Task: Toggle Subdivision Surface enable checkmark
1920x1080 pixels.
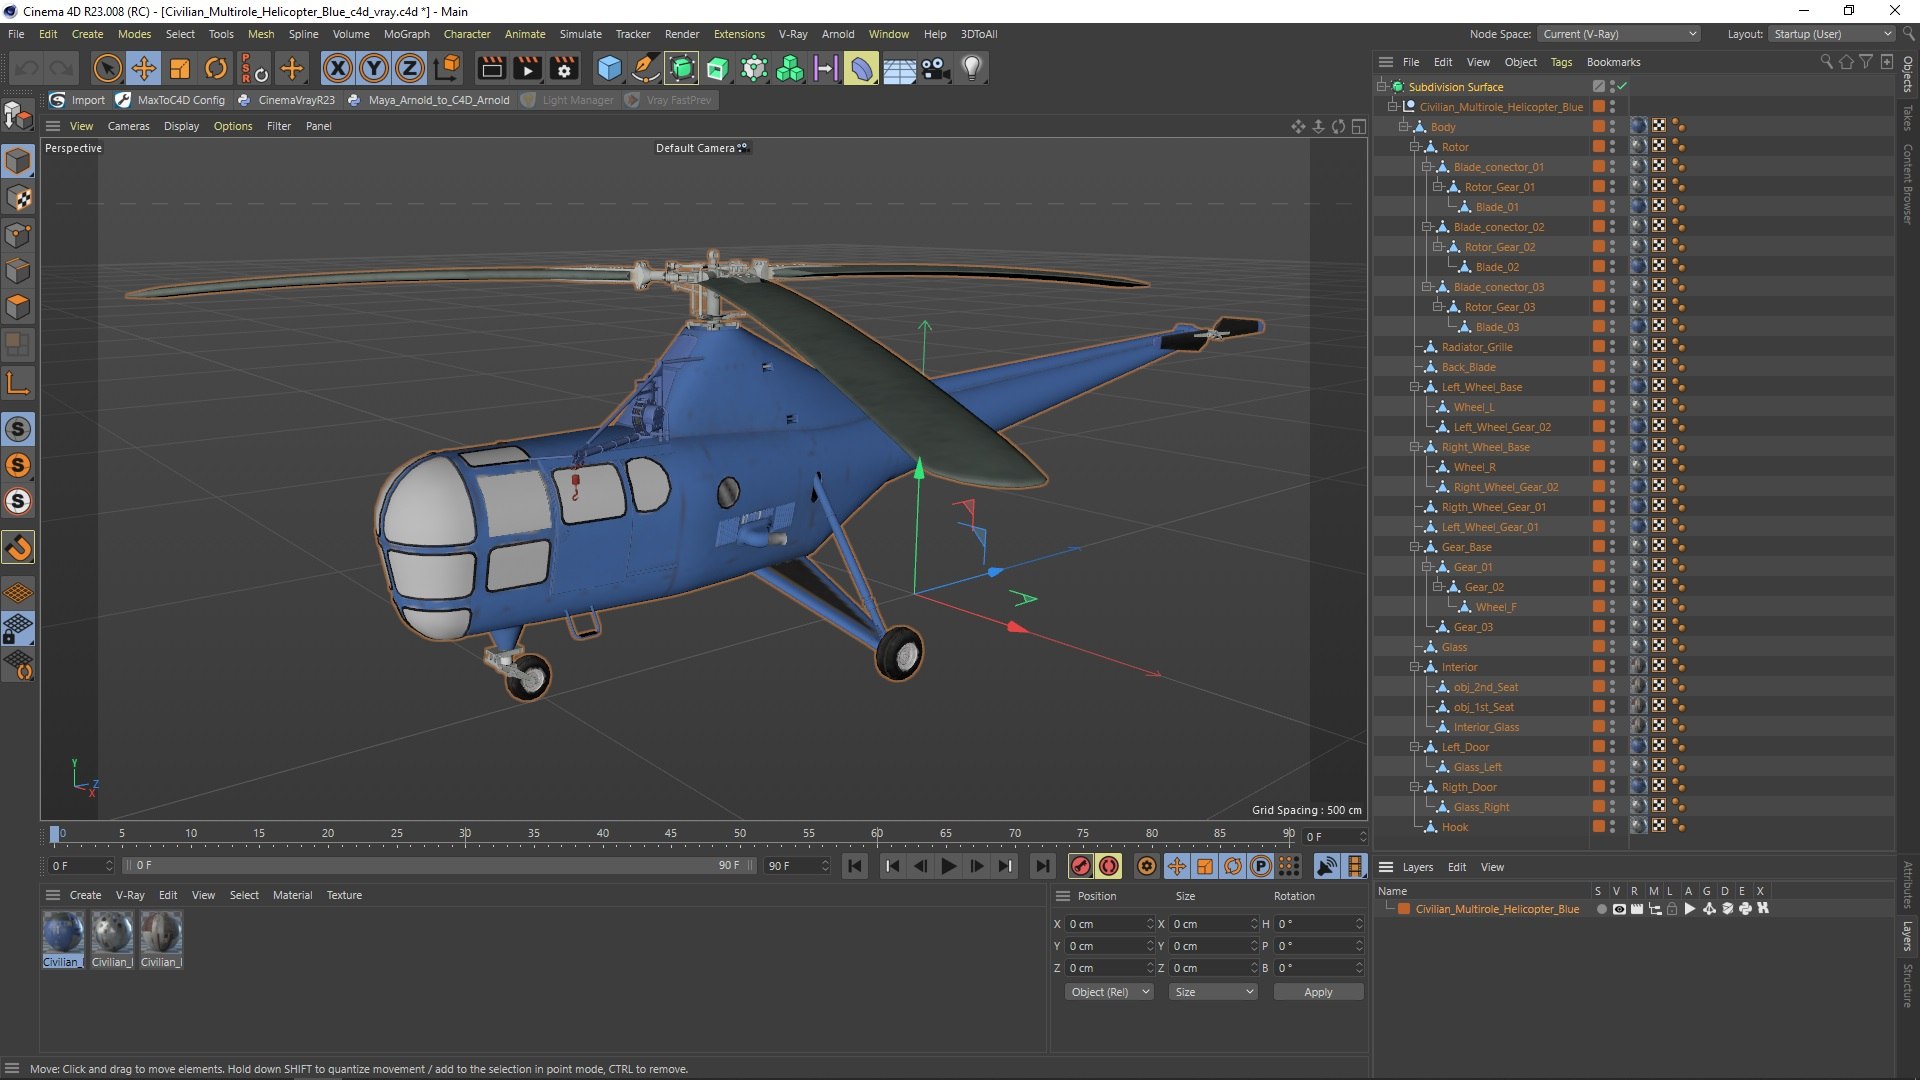Action: pyautogui.click(x=1622, y=87)
